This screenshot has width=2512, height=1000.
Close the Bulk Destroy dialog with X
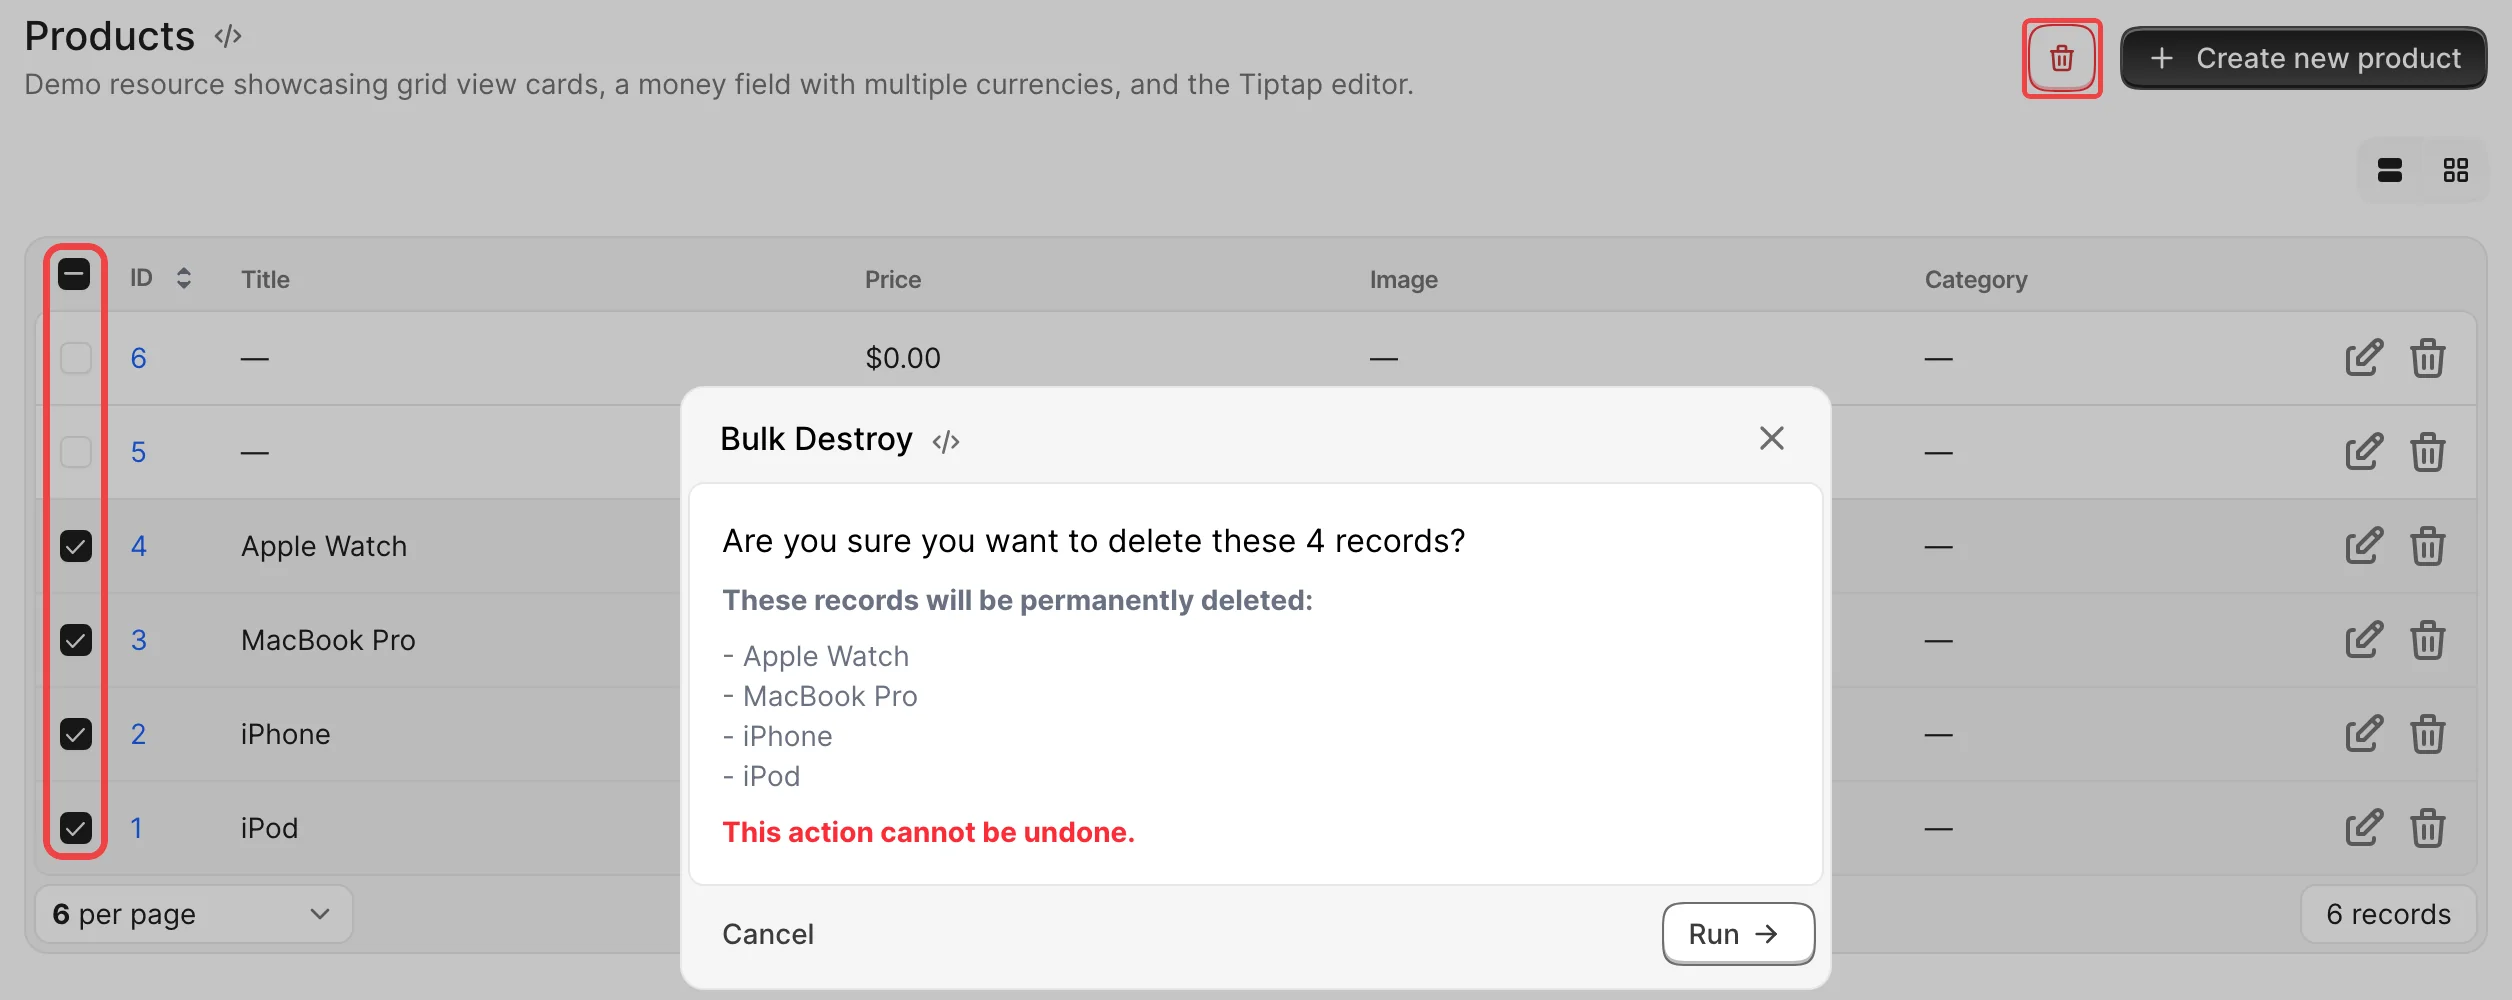1771,438
